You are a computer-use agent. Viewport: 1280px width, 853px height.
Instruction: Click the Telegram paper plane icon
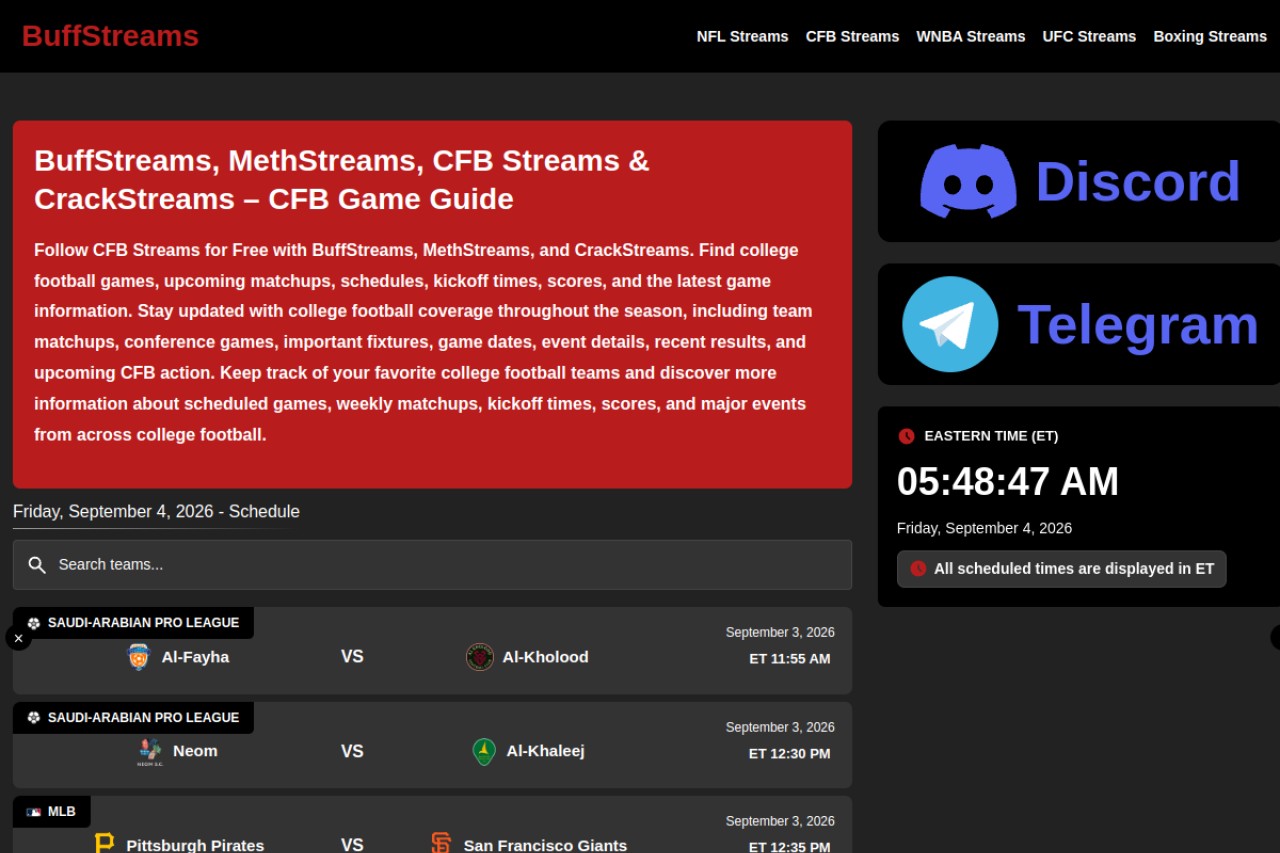tap(950, 324)
